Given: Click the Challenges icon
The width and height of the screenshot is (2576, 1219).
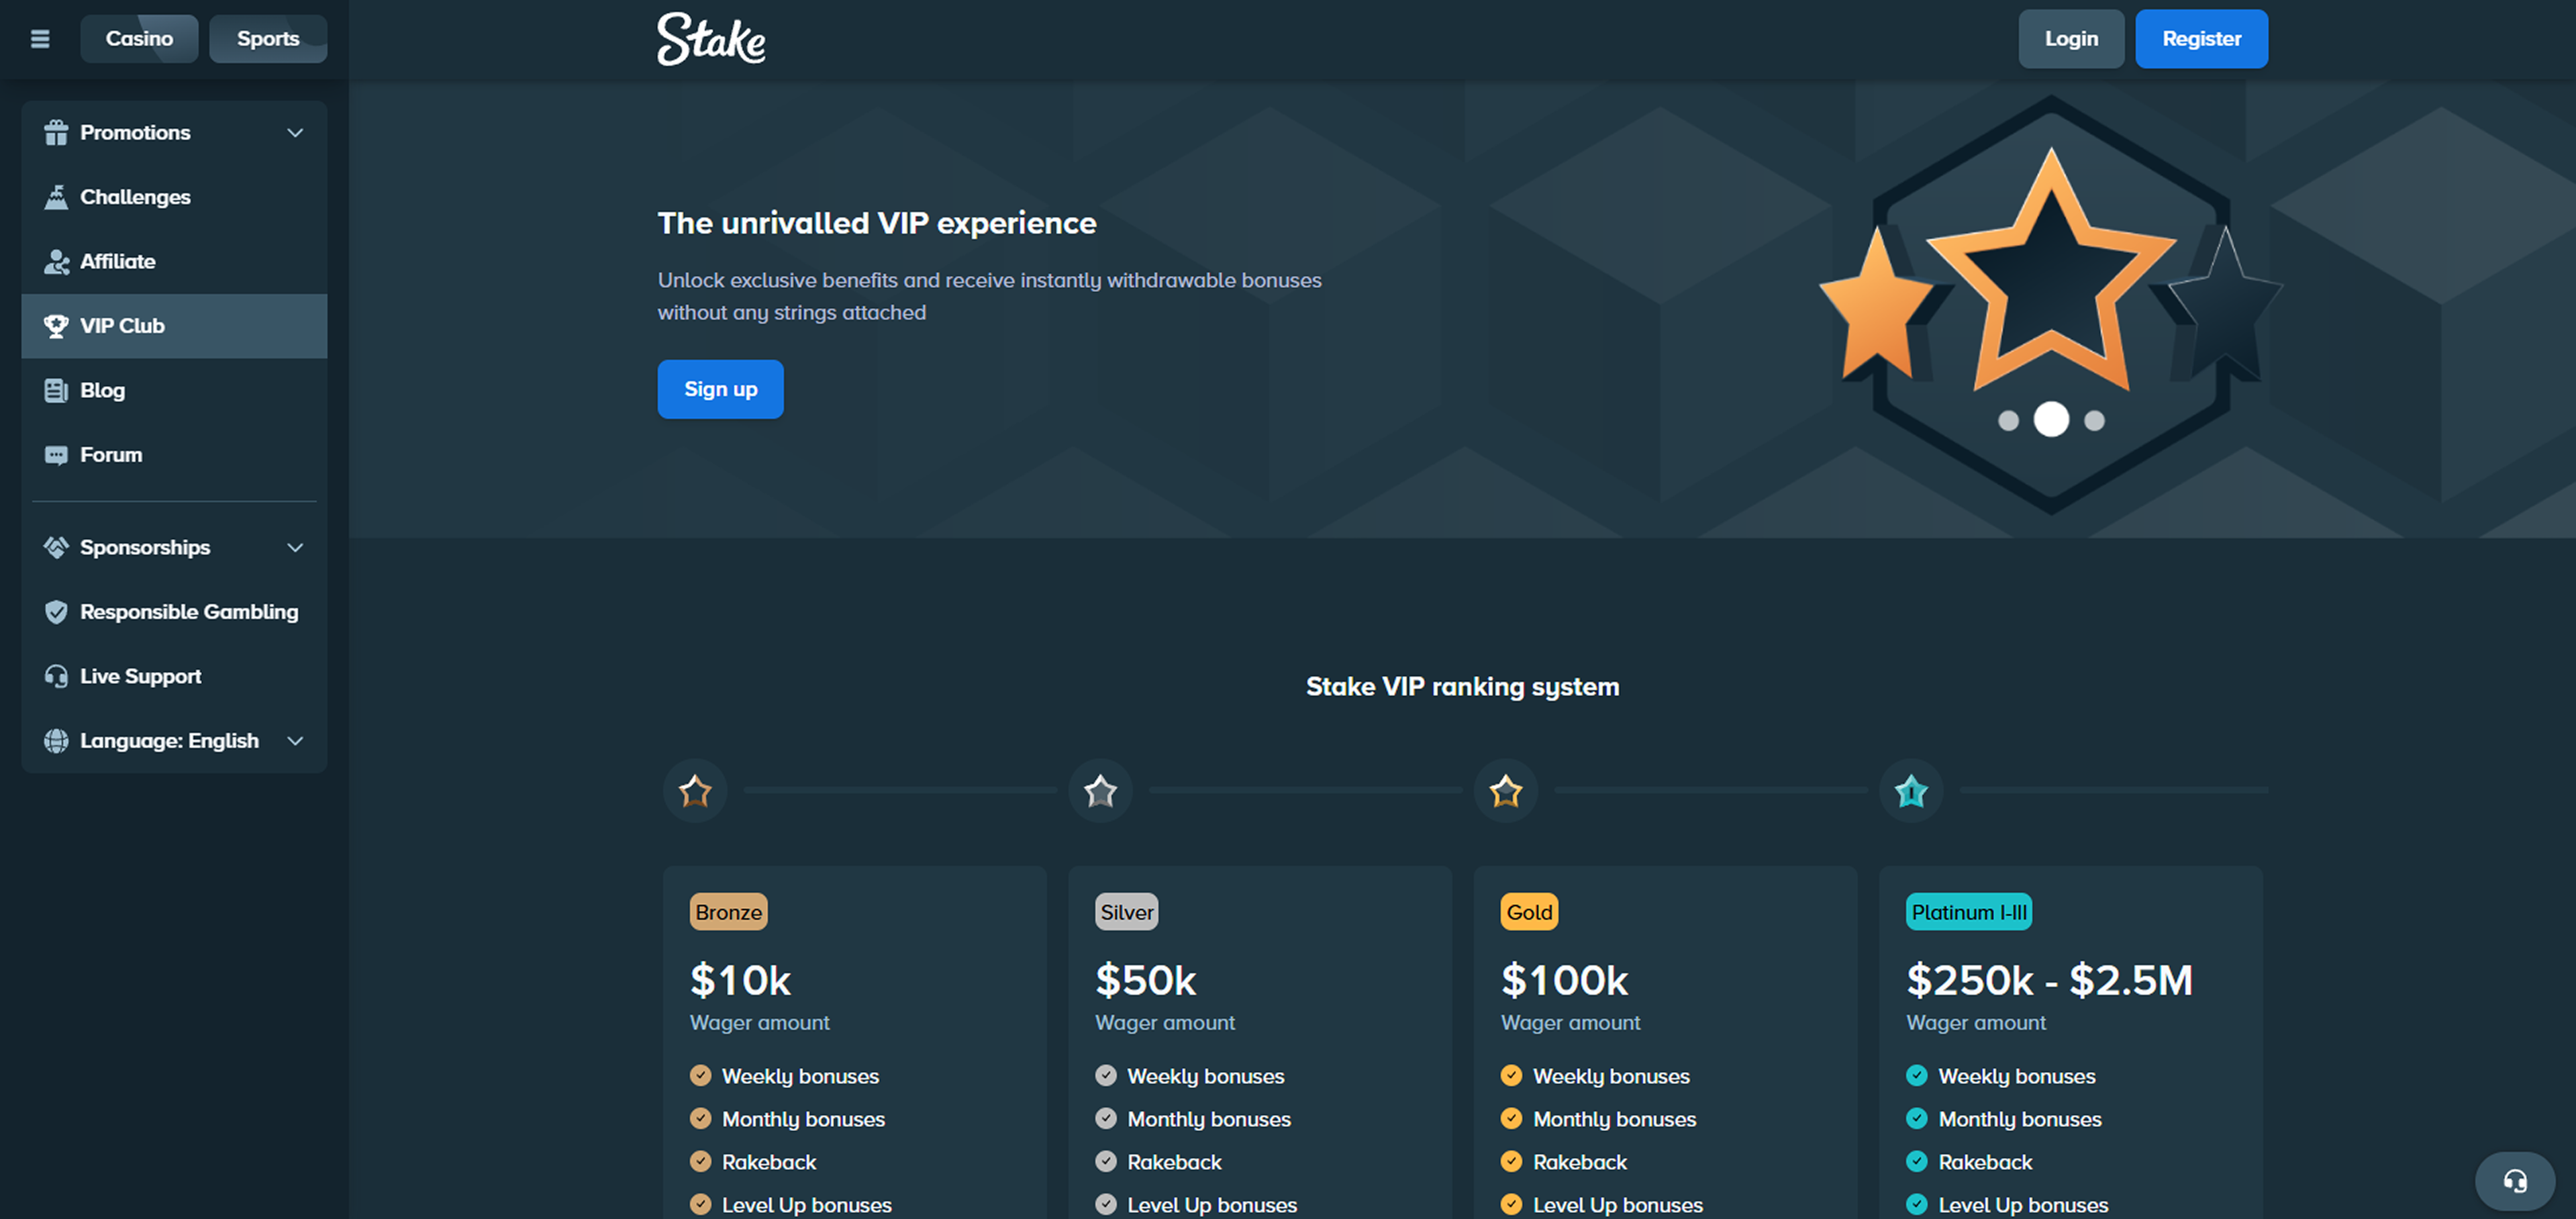Looking at the screenshot, I should [x=56, y=197].
